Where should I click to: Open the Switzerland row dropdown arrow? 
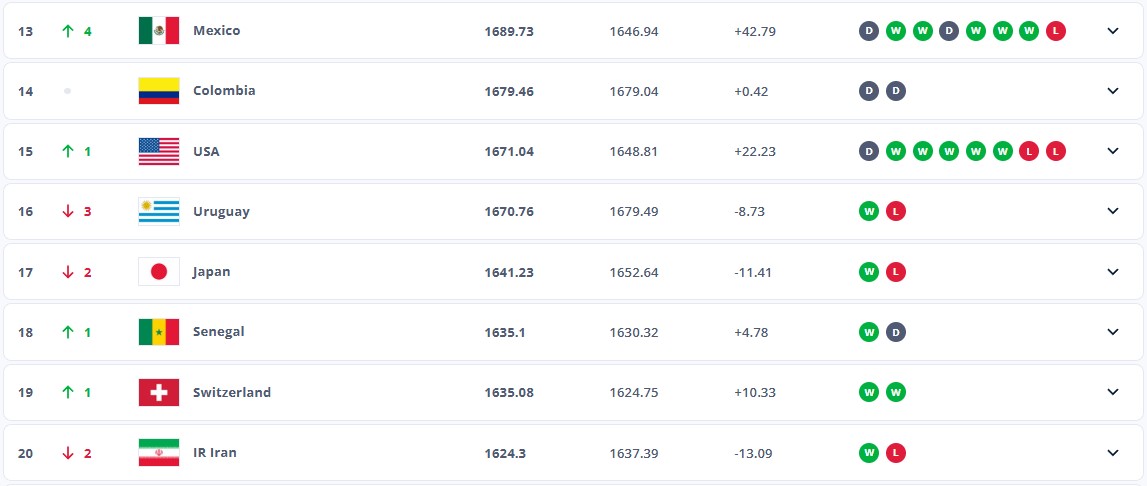[1112, 392]
